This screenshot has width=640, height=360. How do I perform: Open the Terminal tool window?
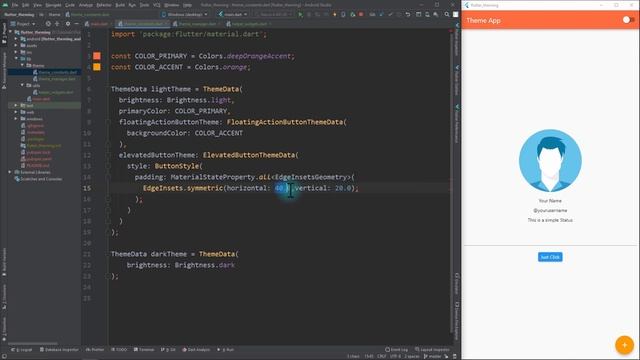click(x=144, y=349)
